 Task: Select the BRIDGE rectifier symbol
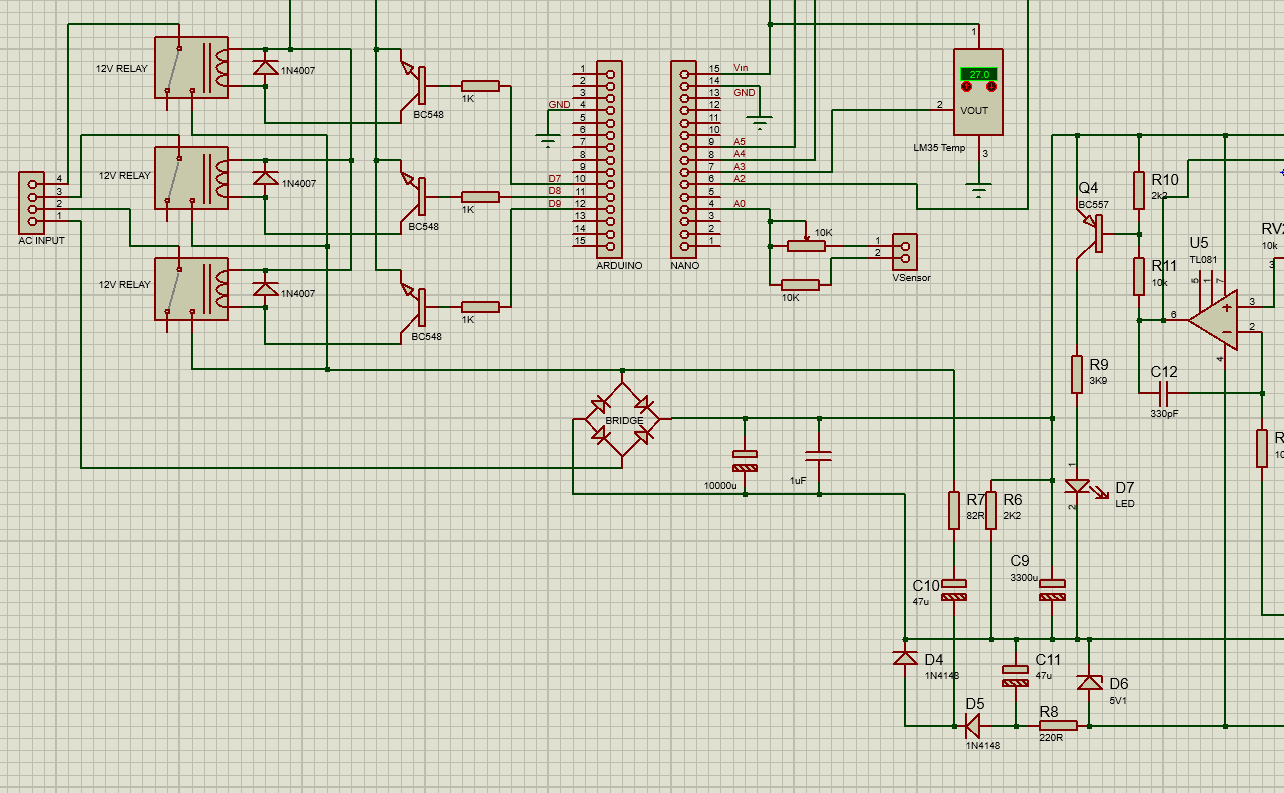tap(622, 418)
